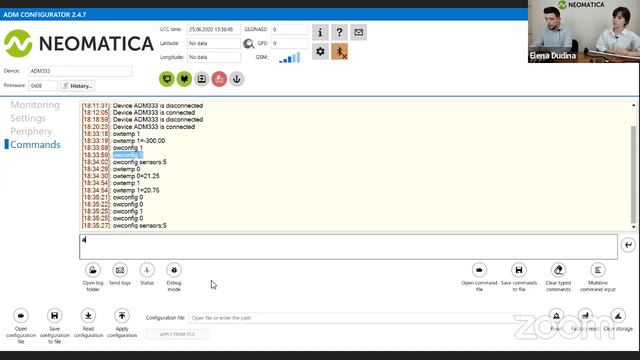The height and width of the screenshot is (360, 640).
Task: Click the Apply From File button
Action: click(x=177, y=334)
